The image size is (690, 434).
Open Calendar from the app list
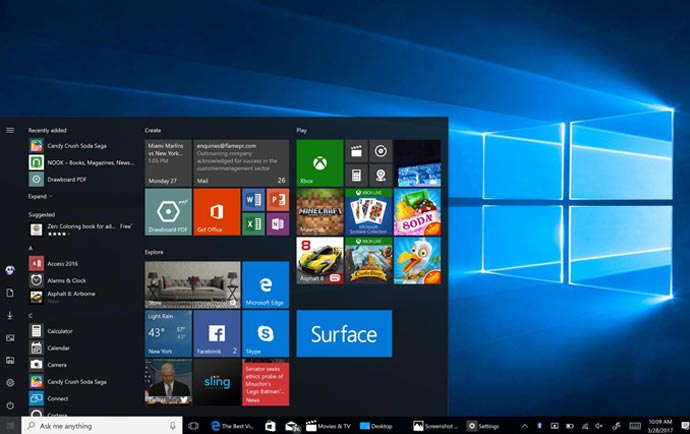click(82, 348)
